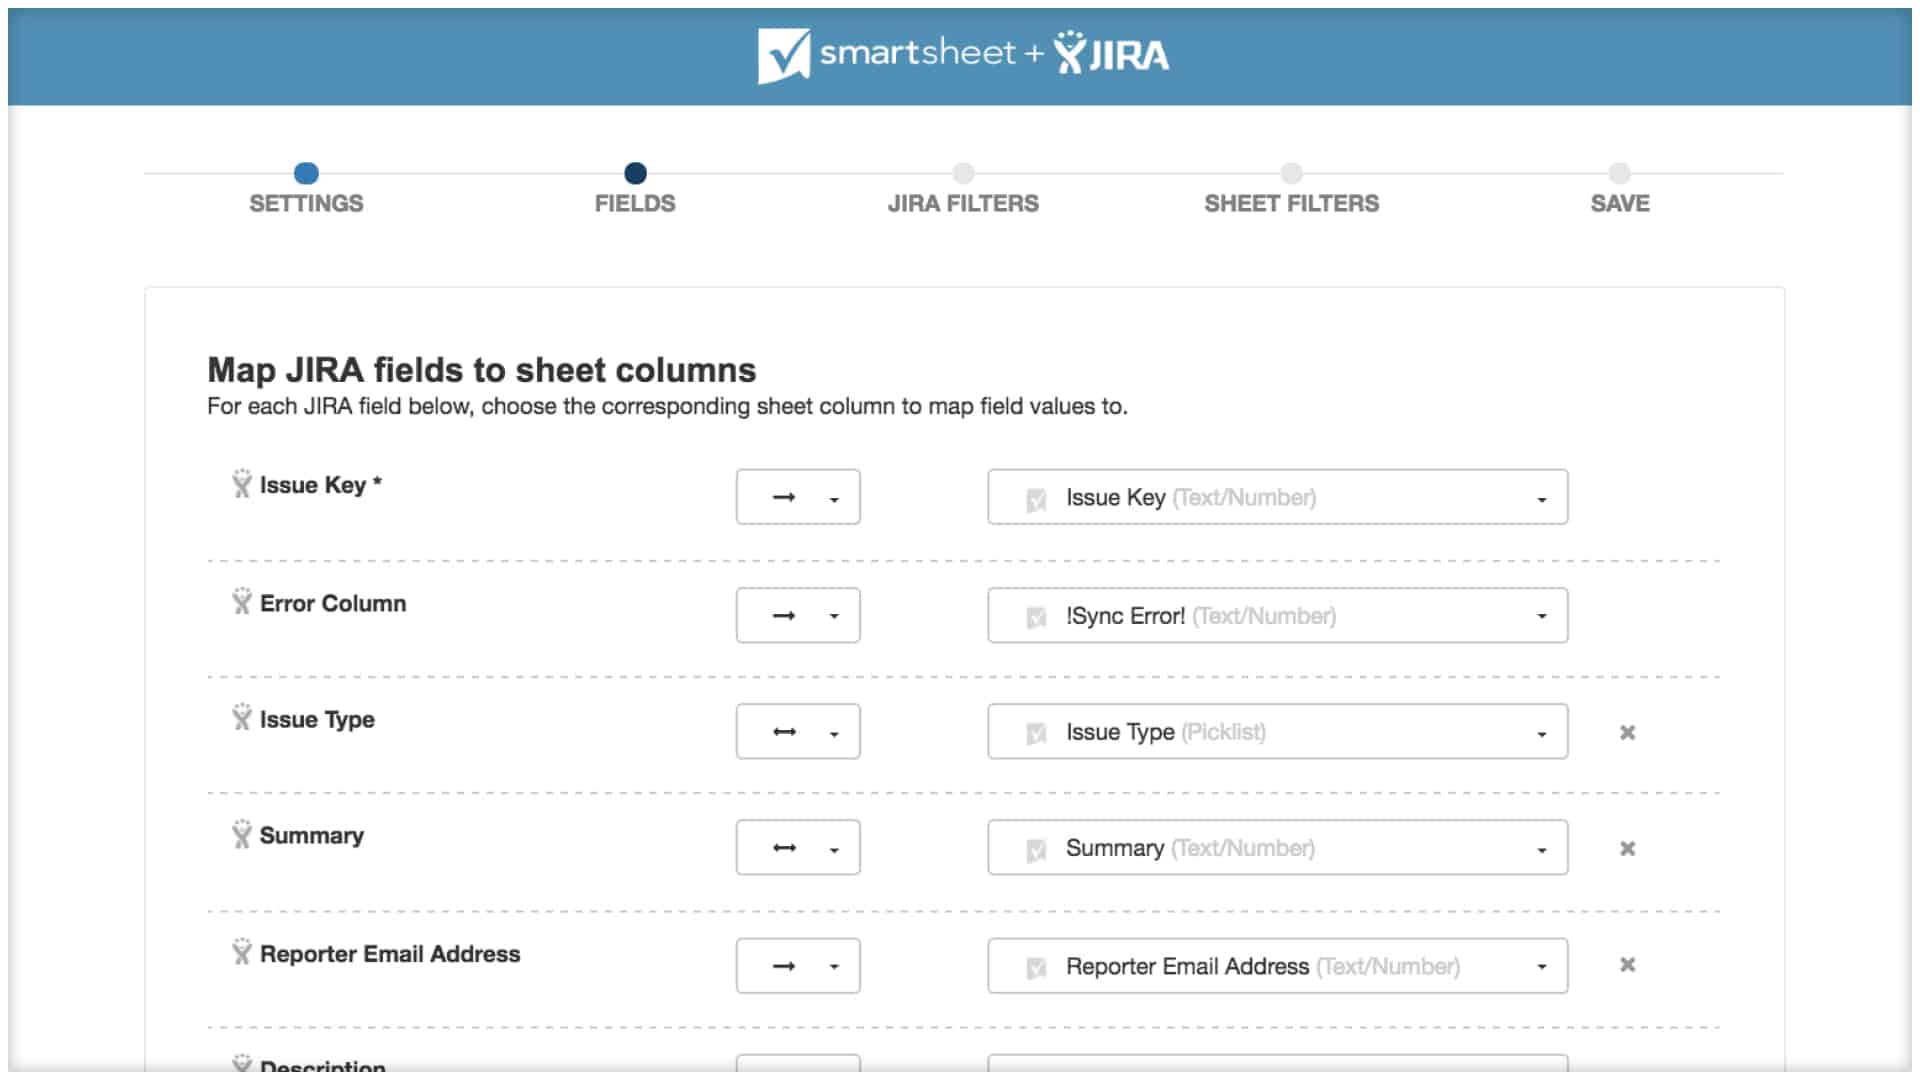Click the SAVE step icon
1920x1080 pixels.
1621,171
